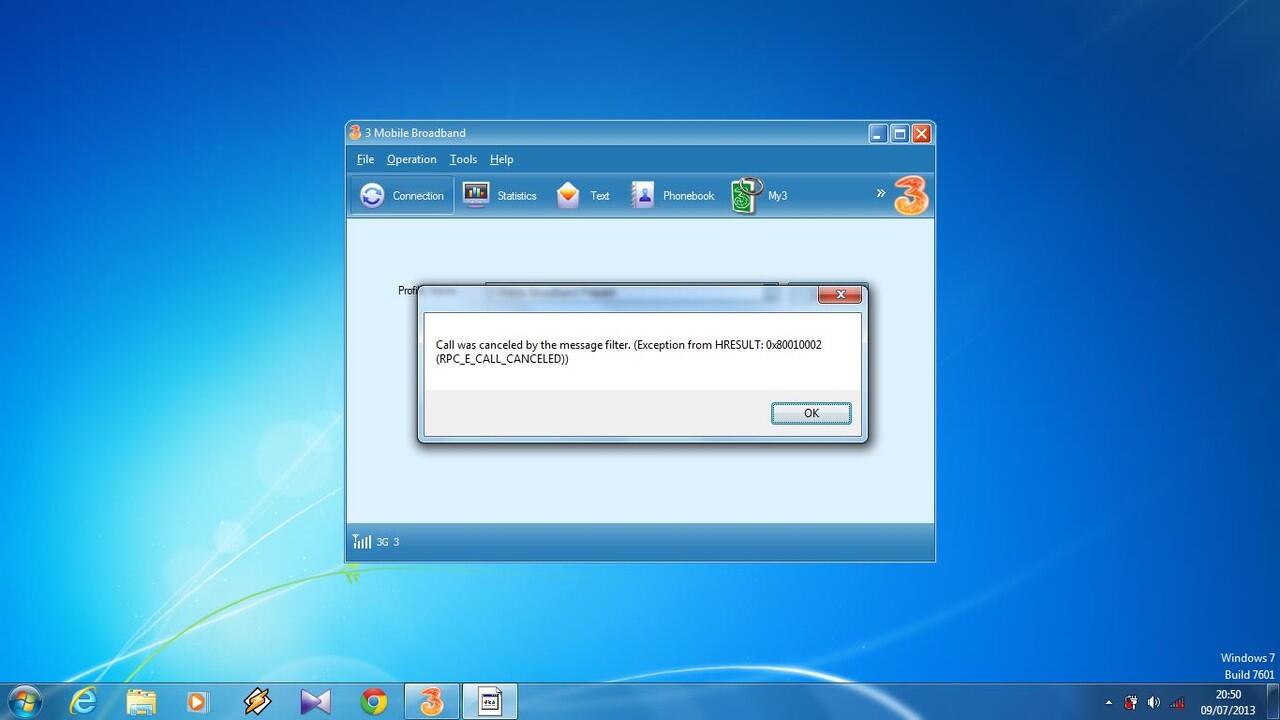
Task: Open the network signal tray icon
Action: pos(1177,702)
